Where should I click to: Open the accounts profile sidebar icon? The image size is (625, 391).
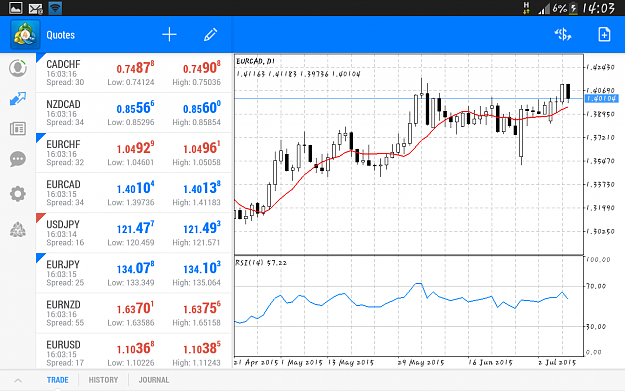tap(18, 68)
